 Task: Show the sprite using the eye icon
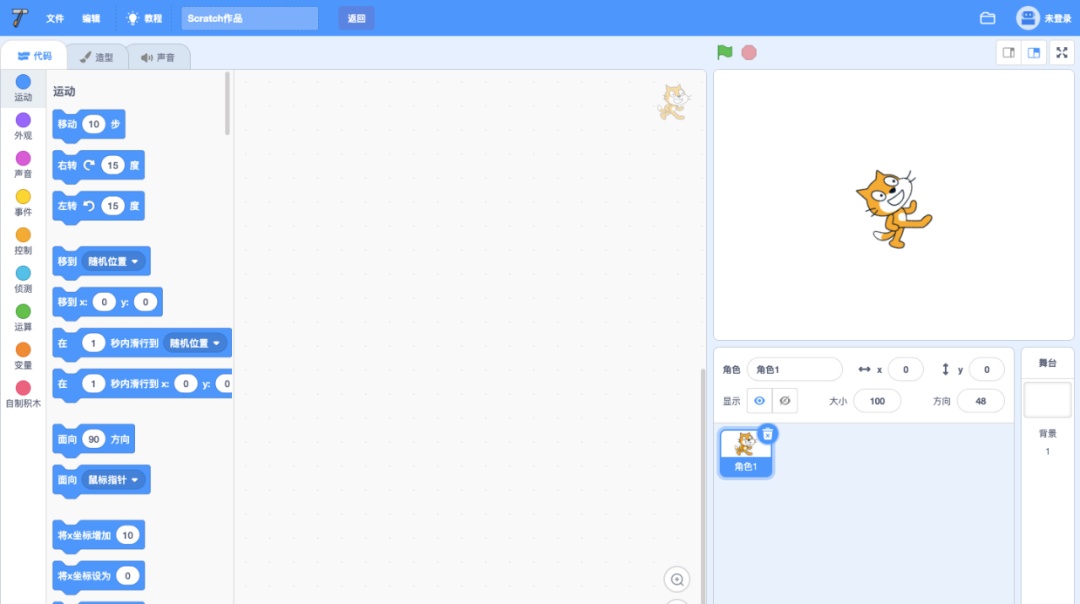pyautogui.click(x=759, y=401)
